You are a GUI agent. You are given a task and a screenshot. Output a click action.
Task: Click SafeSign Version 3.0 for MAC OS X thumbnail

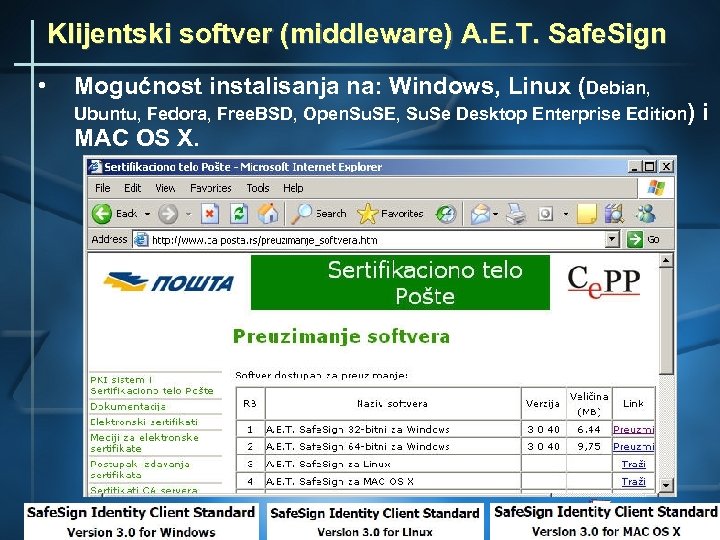pyautogui.click(x=605, y=522)
